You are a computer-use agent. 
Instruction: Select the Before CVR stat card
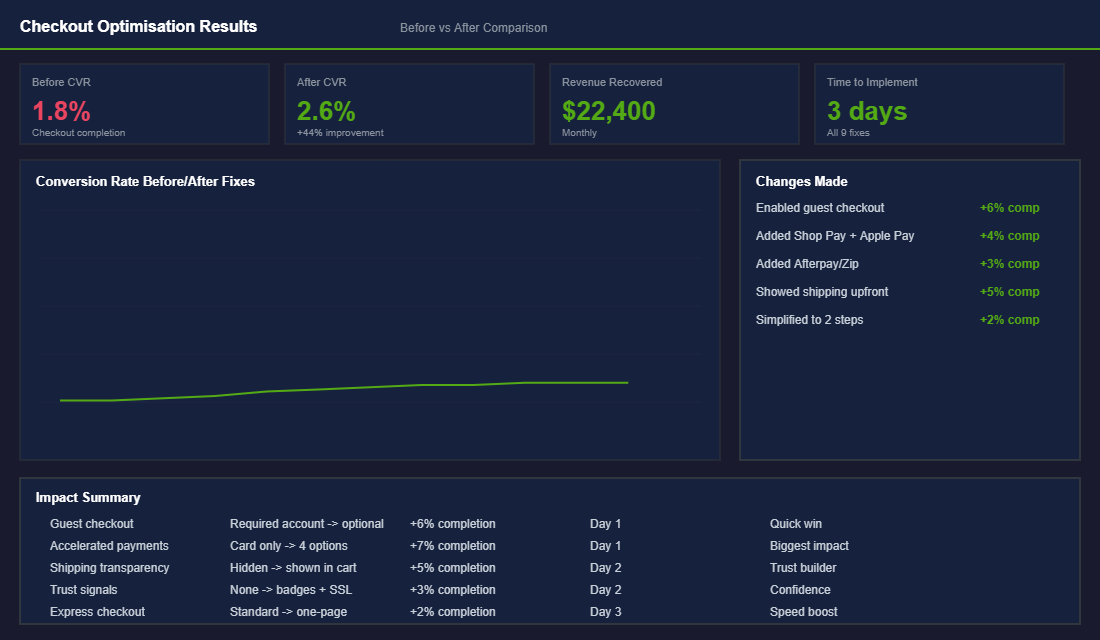[x=144, y=103]
